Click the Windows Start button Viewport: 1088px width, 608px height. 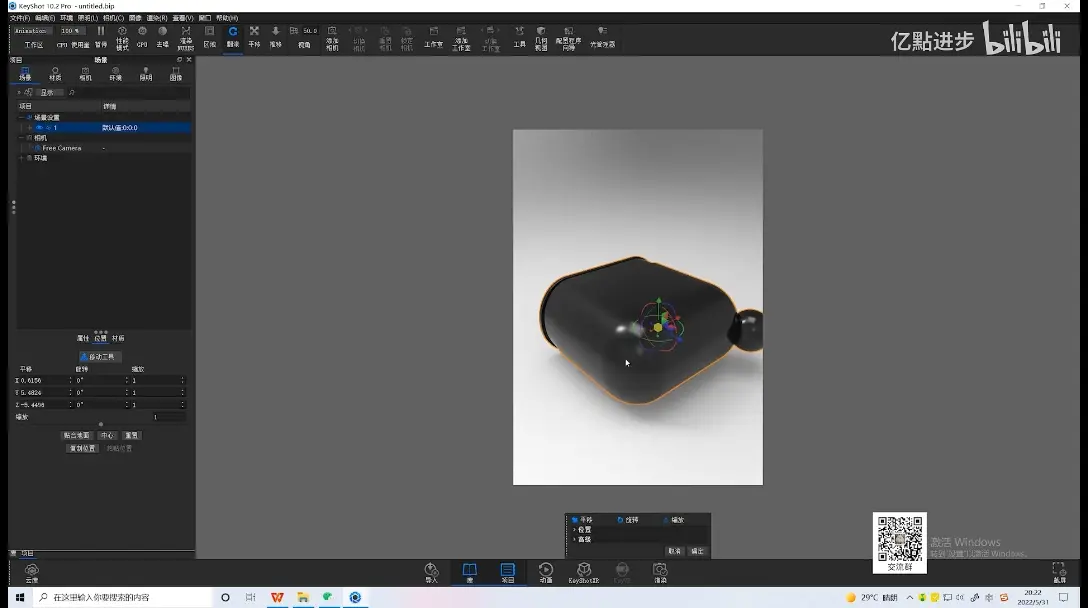19,597
